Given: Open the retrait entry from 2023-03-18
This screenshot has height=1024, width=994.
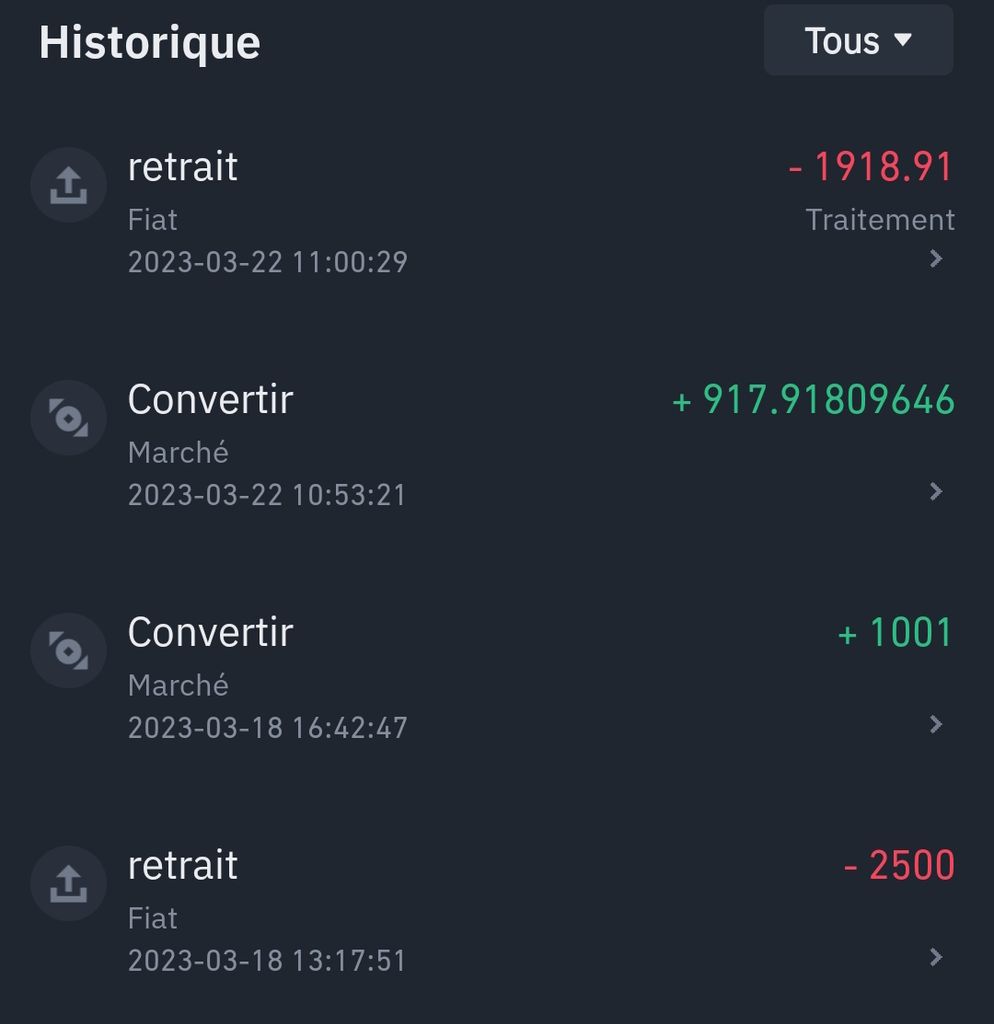Looking at the screenshot, I should click(183, 866).
